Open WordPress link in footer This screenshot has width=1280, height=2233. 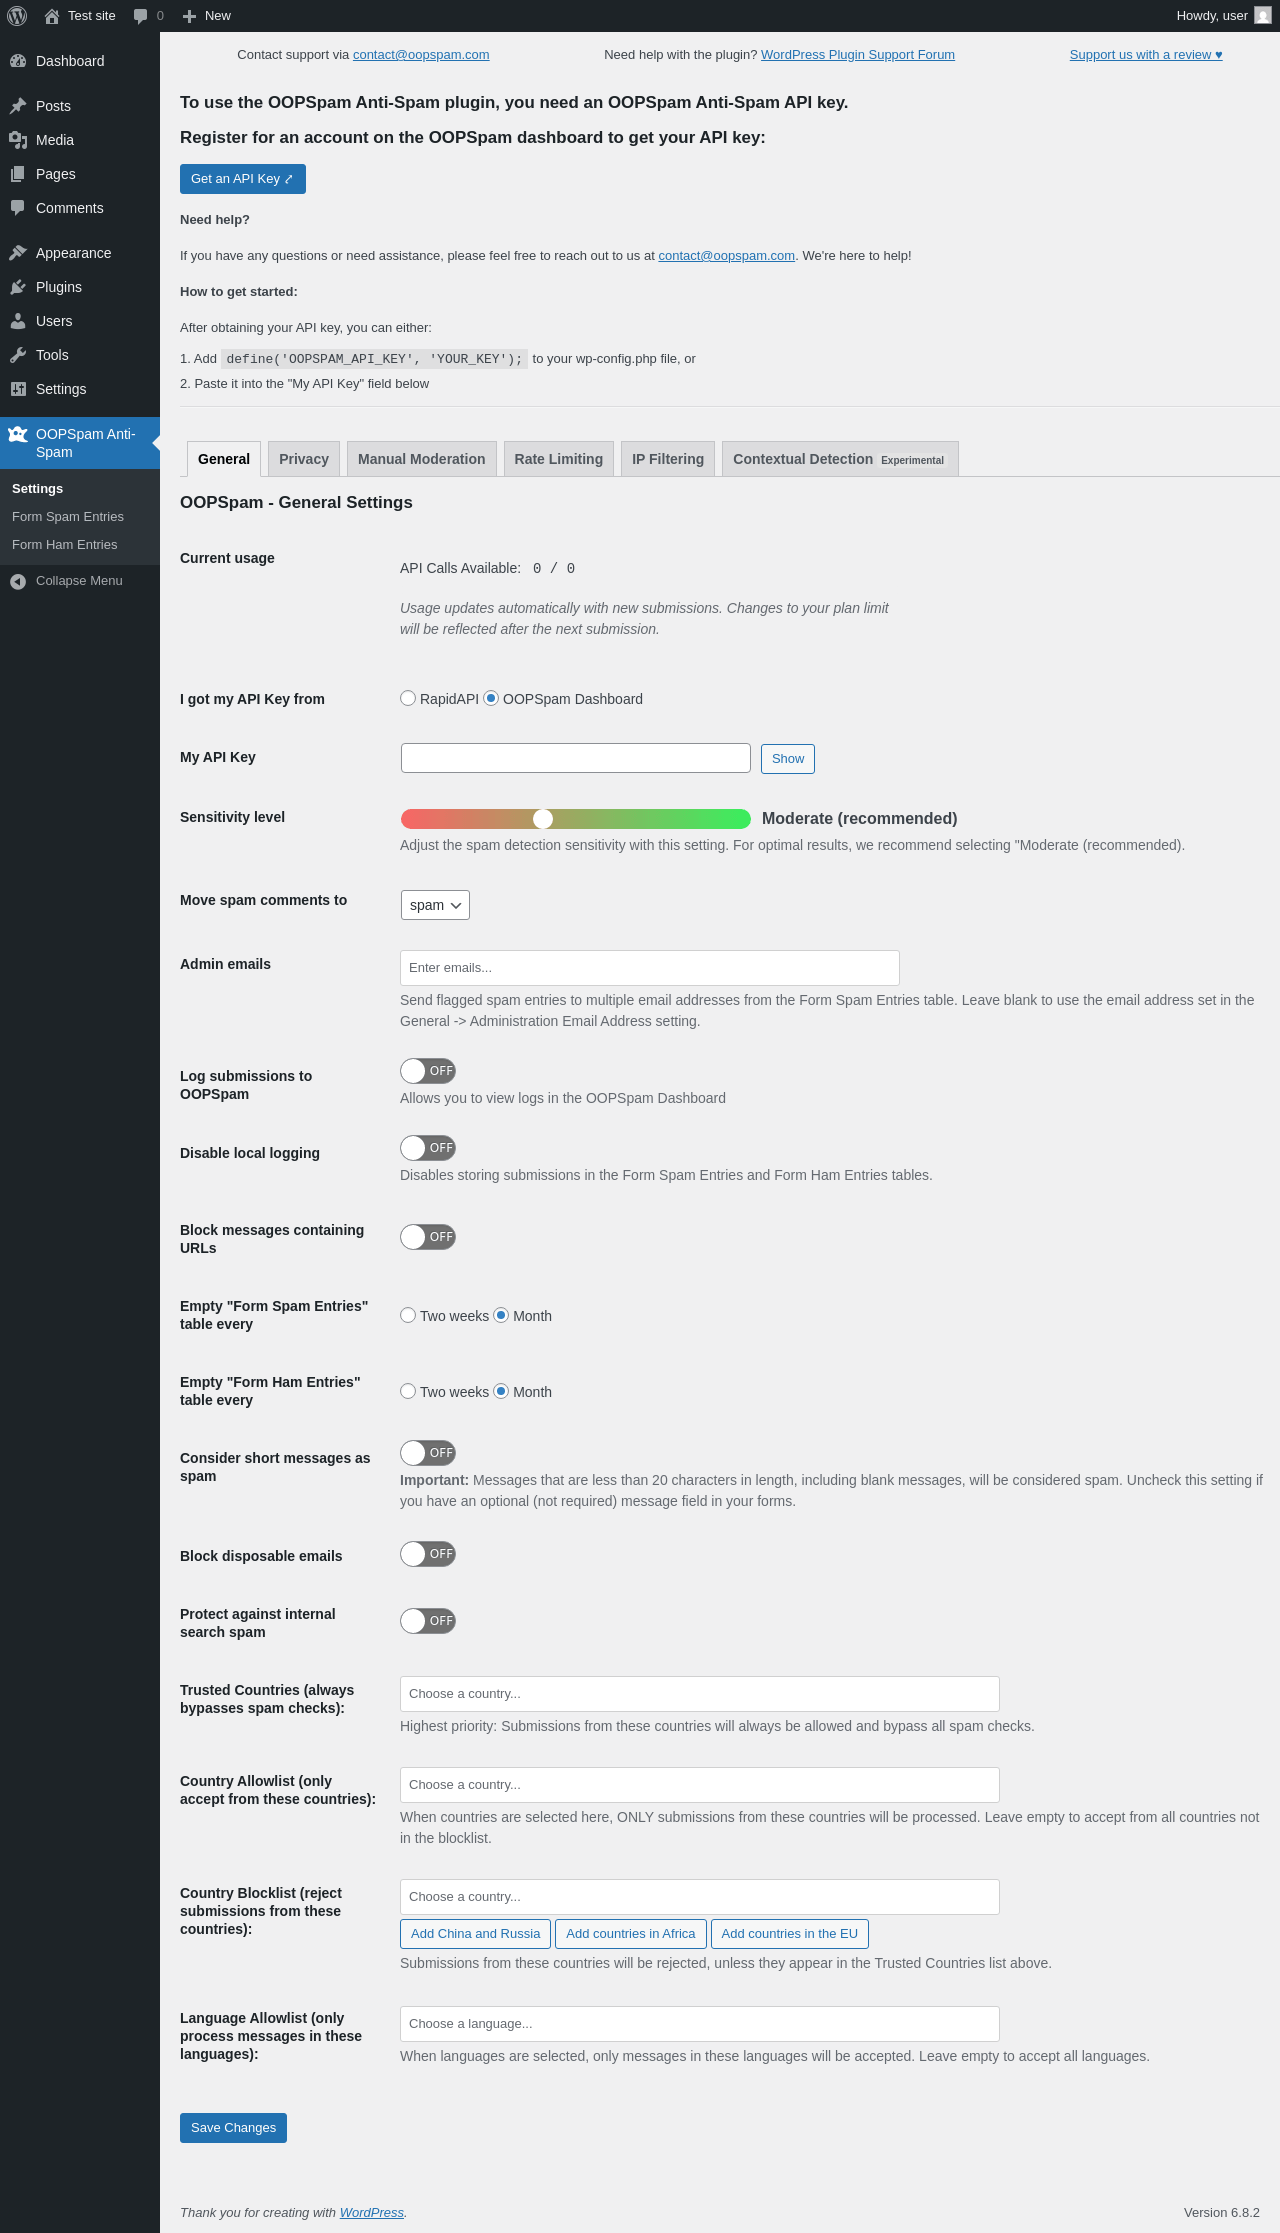[372, 2213]
